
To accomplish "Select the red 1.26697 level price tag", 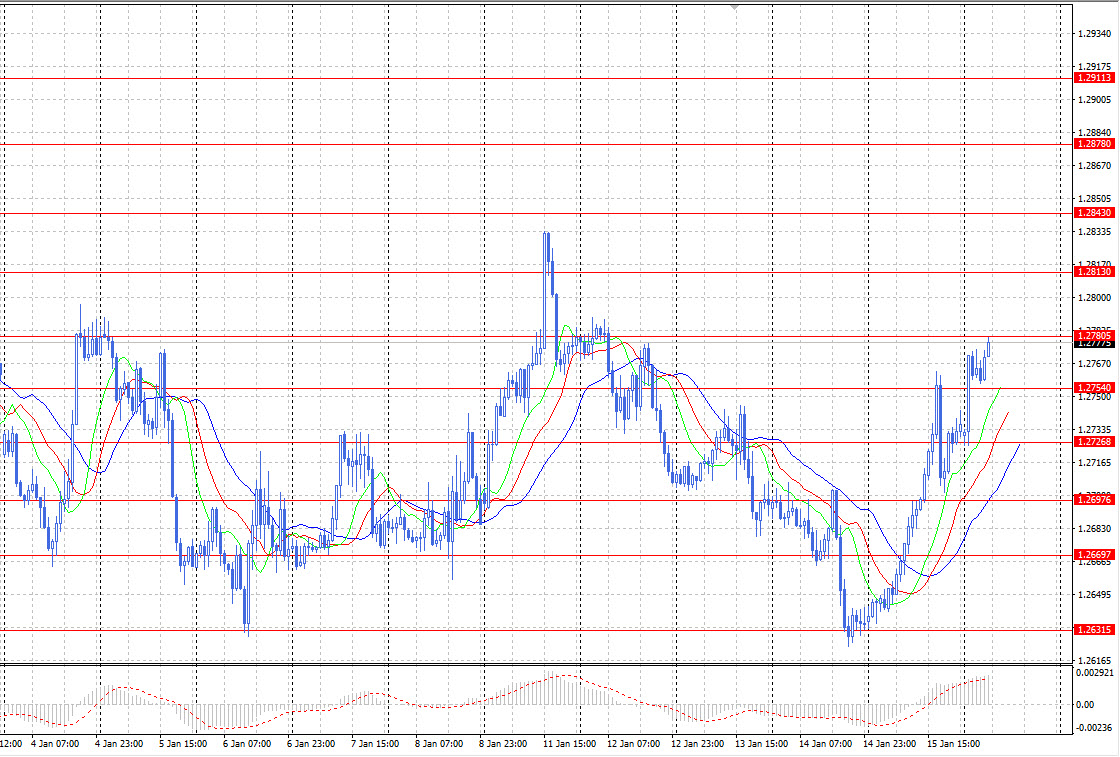I will (1094, 555).
